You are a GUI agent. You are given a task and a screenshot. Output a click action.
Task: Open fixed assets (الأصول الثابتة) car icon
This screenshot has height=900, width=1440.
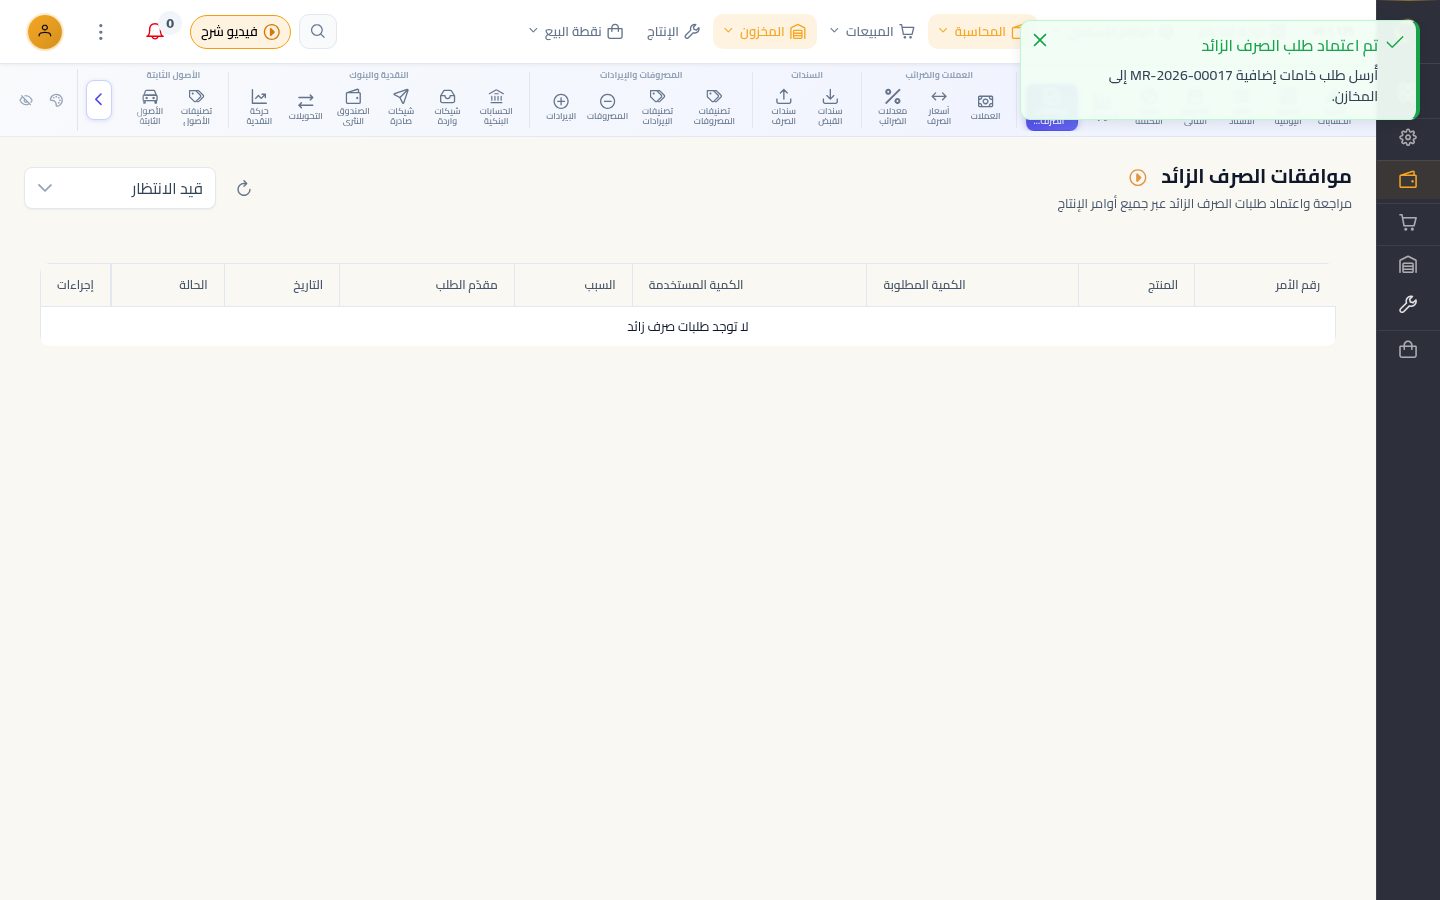tap(150, 106)
